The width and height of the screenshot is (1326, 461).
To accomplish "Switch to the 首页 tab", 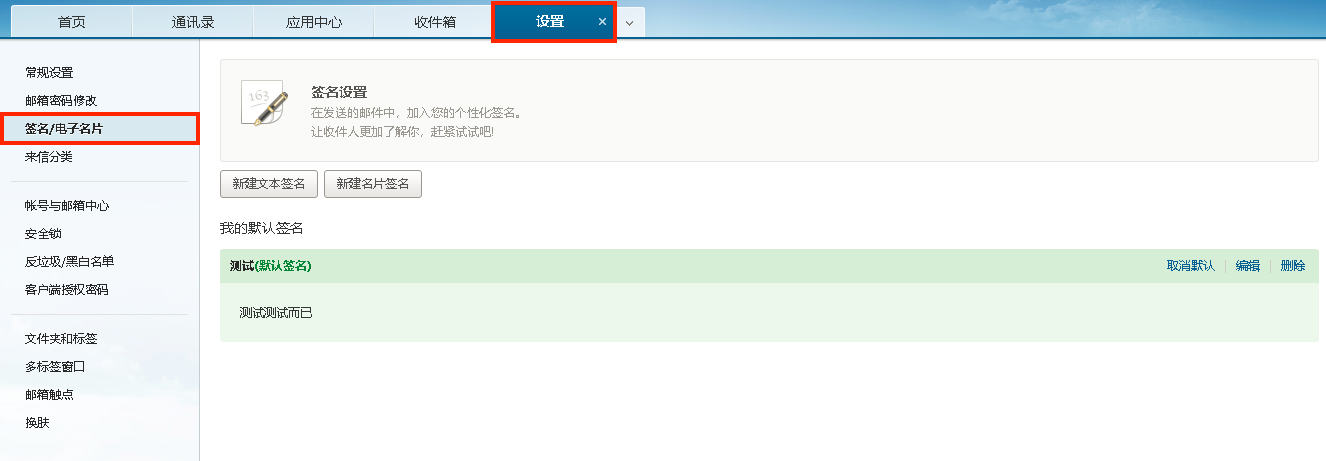I will 71,22.
